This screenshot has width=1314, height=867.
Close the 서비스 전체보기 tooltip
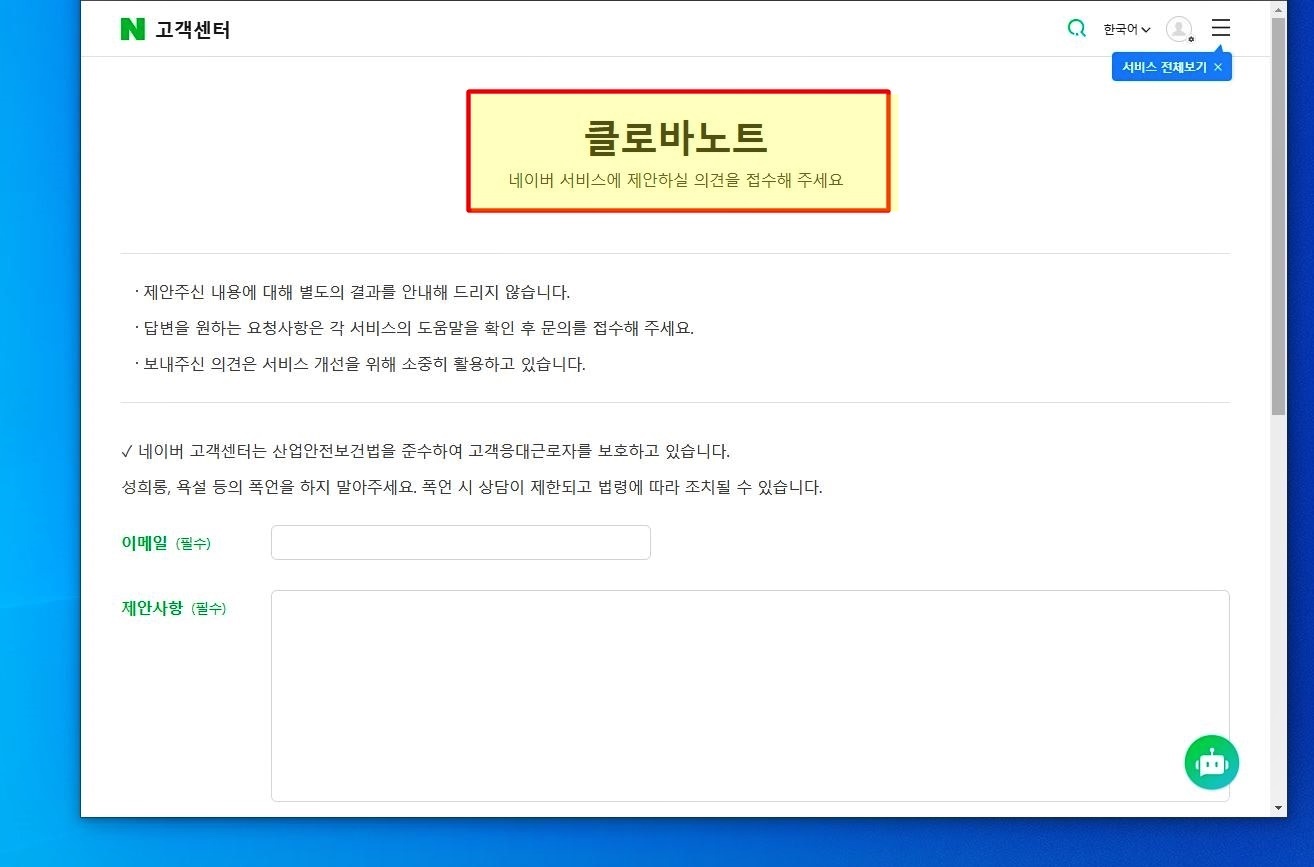pyautogui.click(x=1218, y=67)
